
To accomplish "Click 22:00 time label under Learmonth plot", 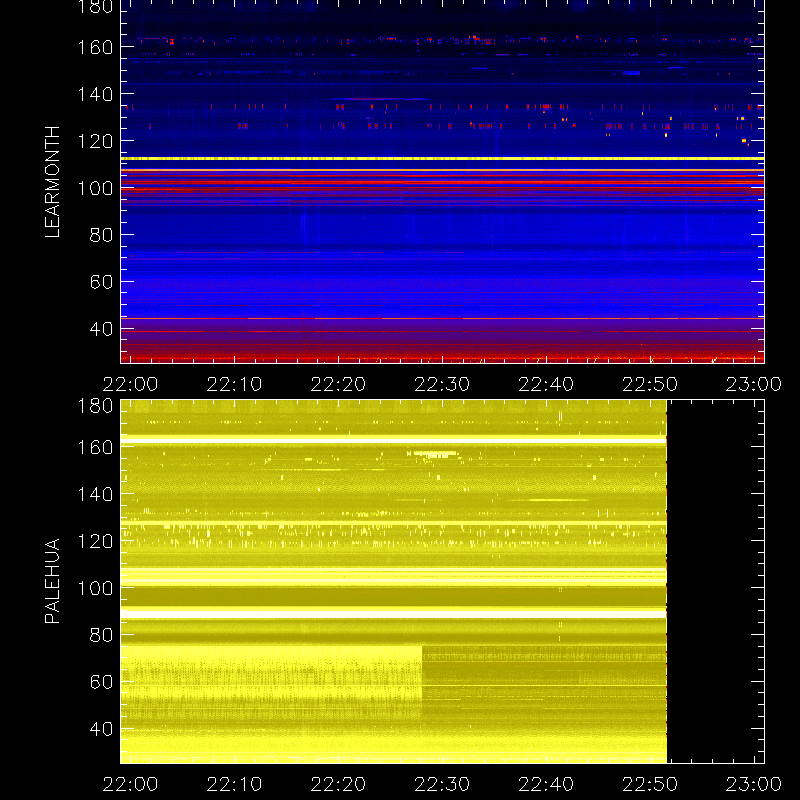I will [x=130, y=384].
